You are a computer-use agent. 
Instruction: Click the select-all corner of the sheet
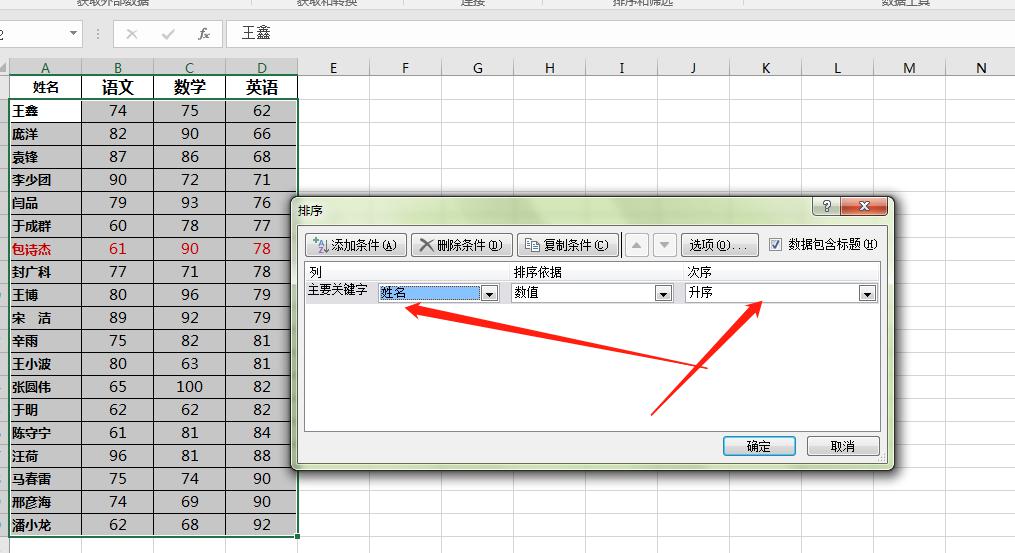[x=4, y=67]
